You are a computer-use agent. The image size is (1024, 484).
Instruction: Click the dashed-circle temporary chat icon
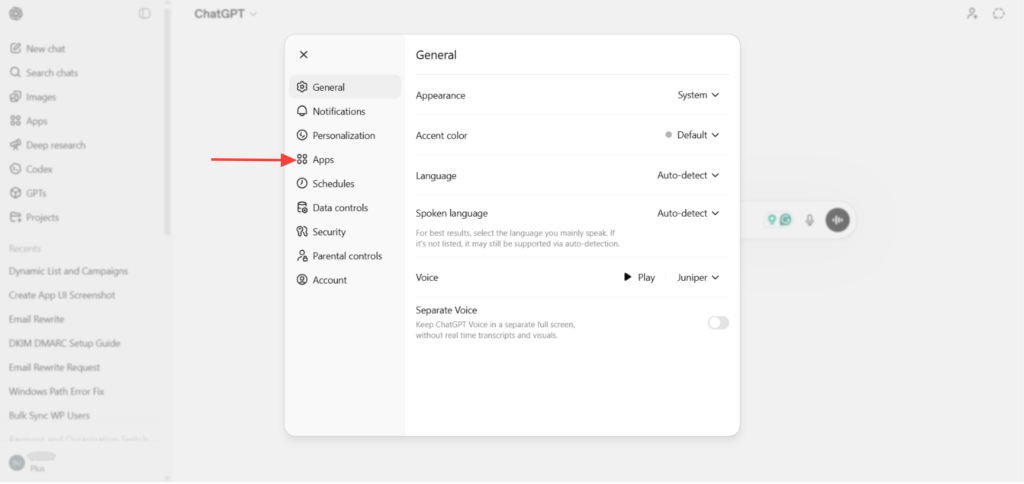(x=999, y=14)
